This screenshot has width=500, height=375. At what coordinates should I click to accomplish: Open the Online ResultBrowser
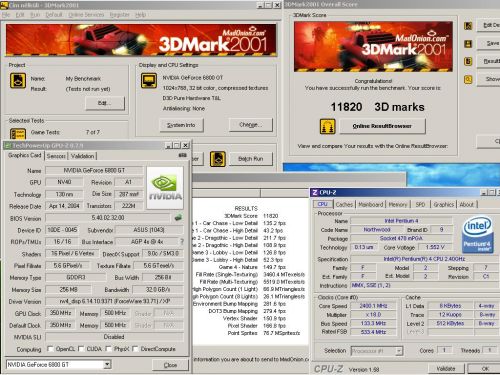382,126
